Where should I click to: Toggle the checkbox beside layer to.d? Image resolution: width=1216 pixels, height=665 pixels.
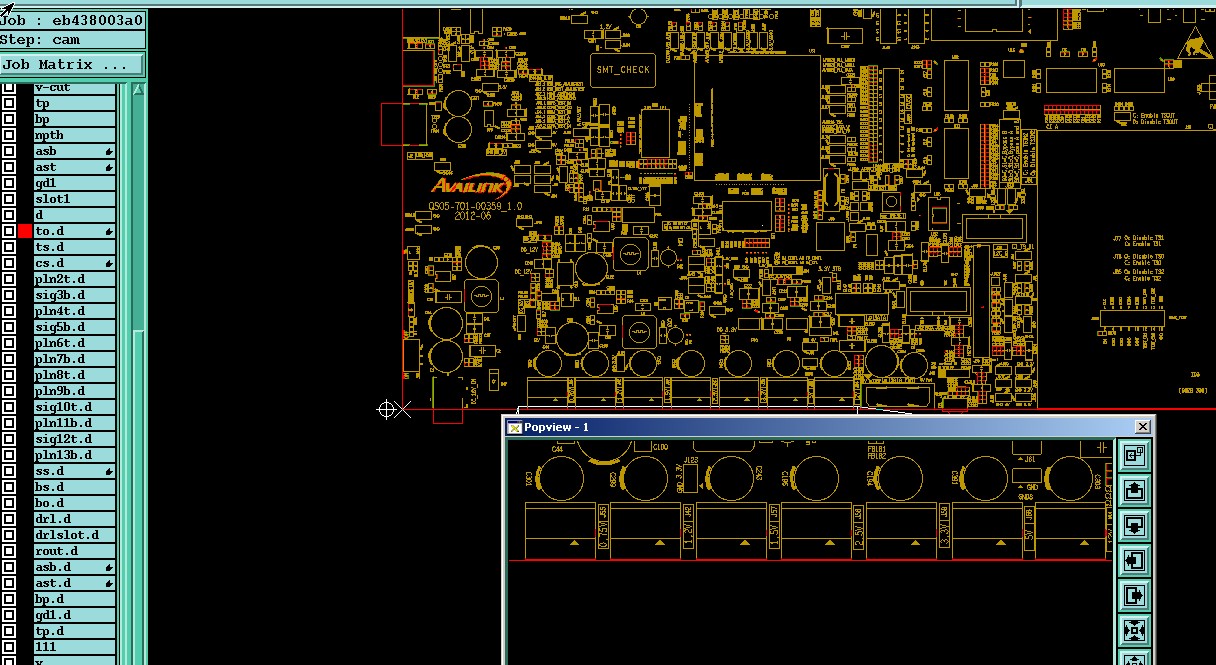pyautogui.click(x=9, y=231)
